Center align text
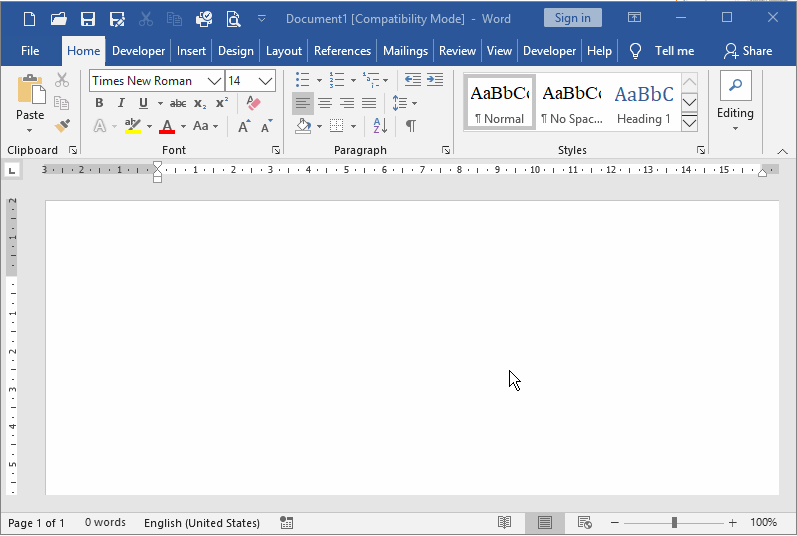797x536 pixels. pos(325,104)
